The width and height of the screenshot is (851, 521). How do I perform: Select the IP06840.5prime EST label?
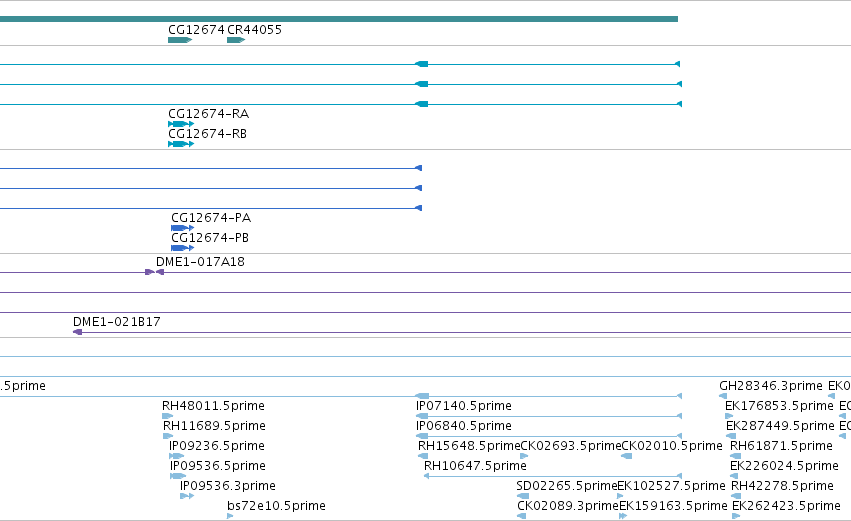463,426
